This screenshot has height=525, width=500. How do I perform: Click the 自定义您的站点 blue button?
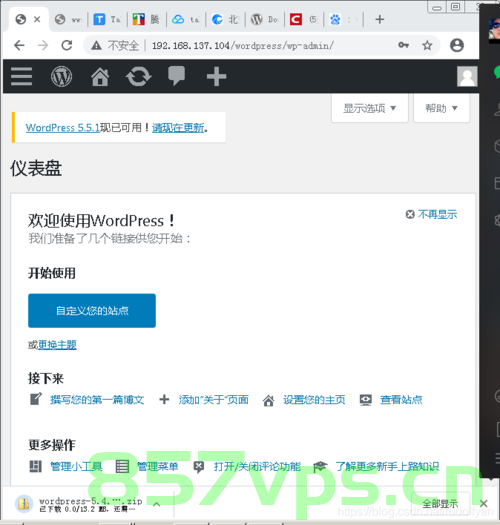pos(92,311)
